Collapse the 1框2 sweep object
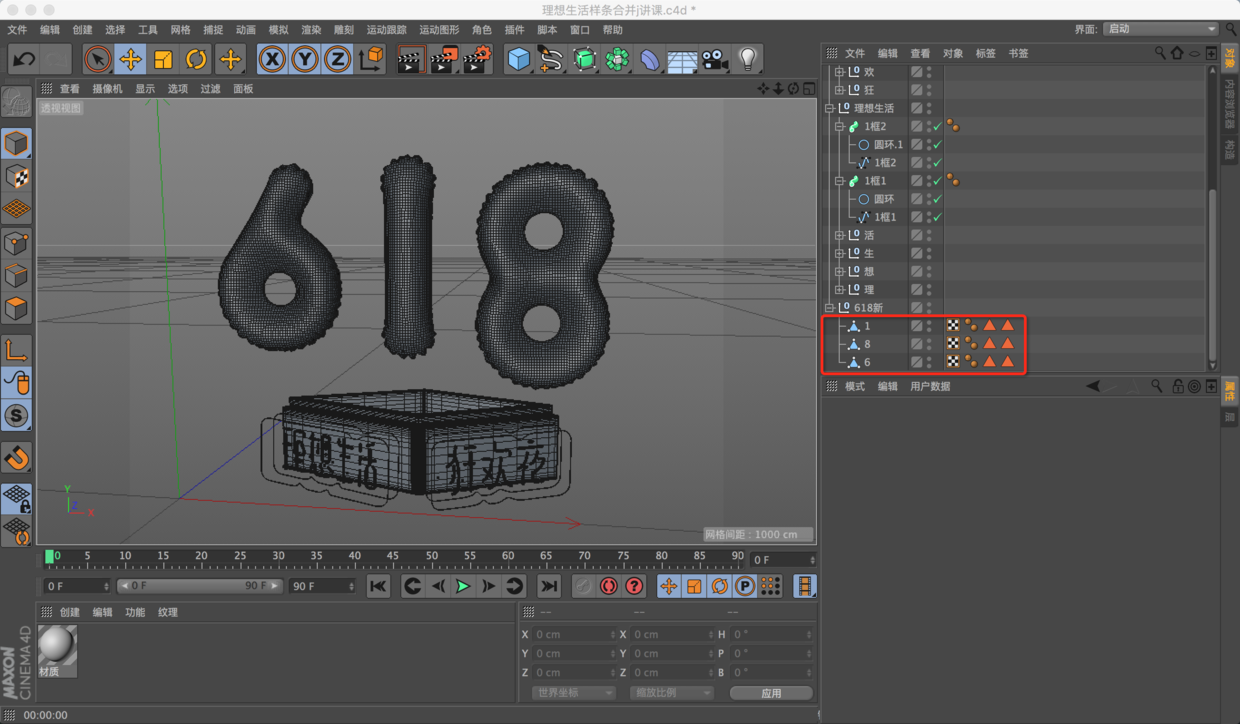Image resolution: width=1240 pixels, height=724 pixels. coord(840,127)
